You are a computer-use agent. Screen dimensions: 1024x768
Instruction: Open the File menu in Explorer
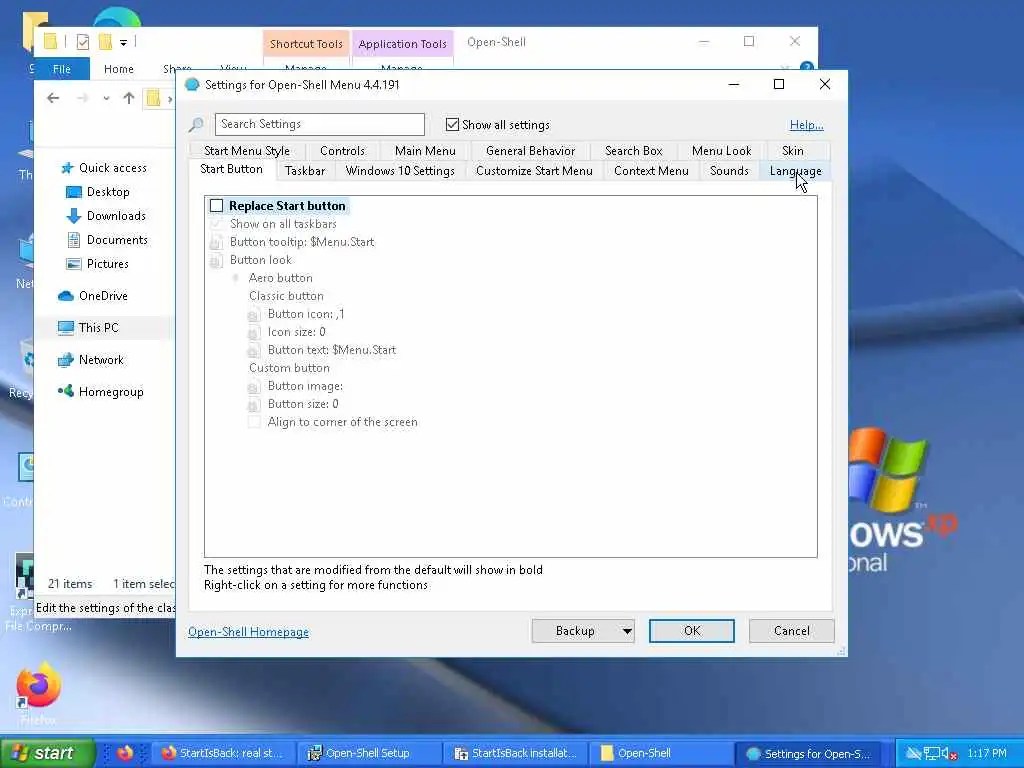click(61, 69)
